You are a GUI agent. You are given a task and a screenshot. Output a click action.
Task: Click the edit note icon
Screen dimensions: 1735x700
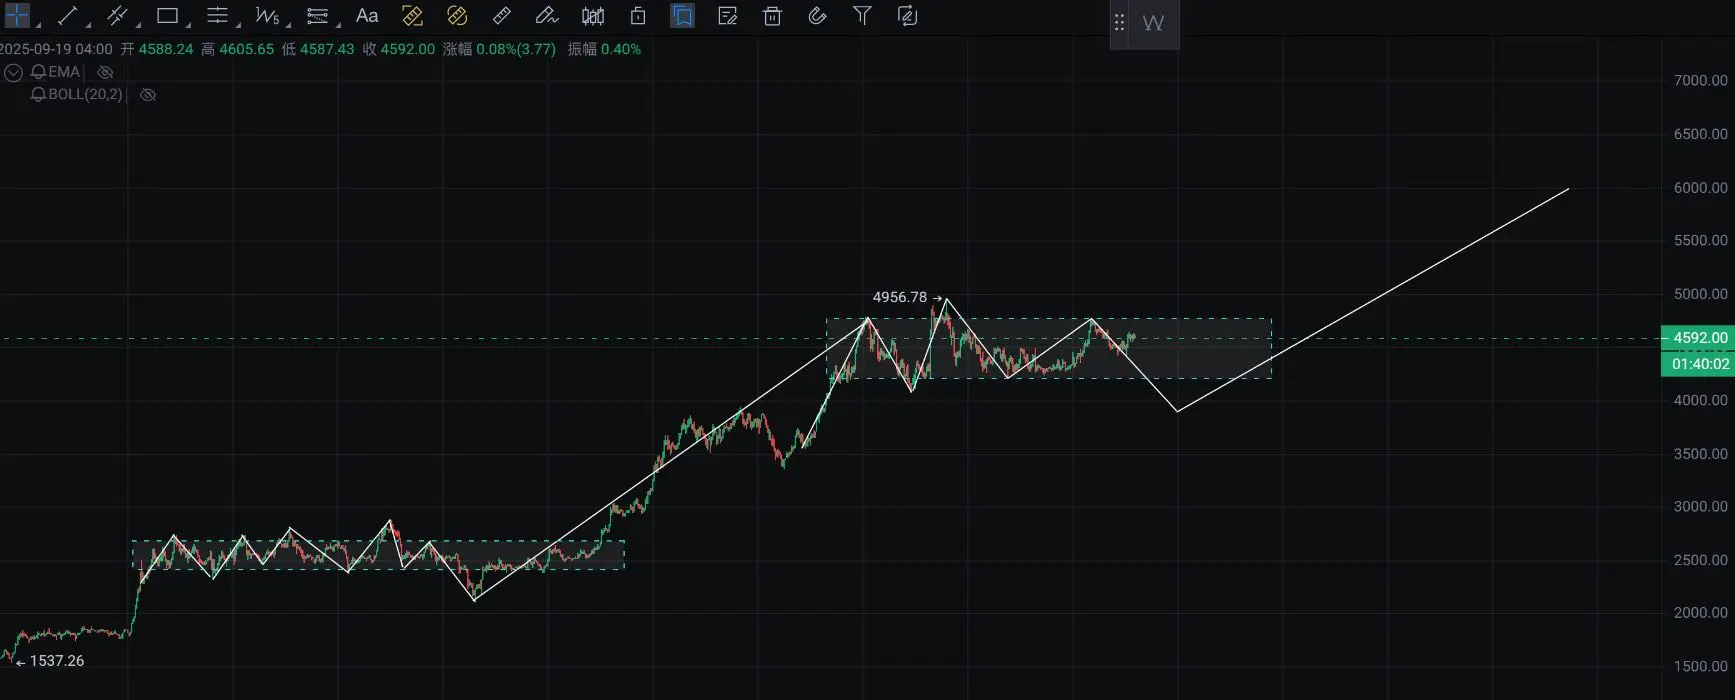coord(728,15)
